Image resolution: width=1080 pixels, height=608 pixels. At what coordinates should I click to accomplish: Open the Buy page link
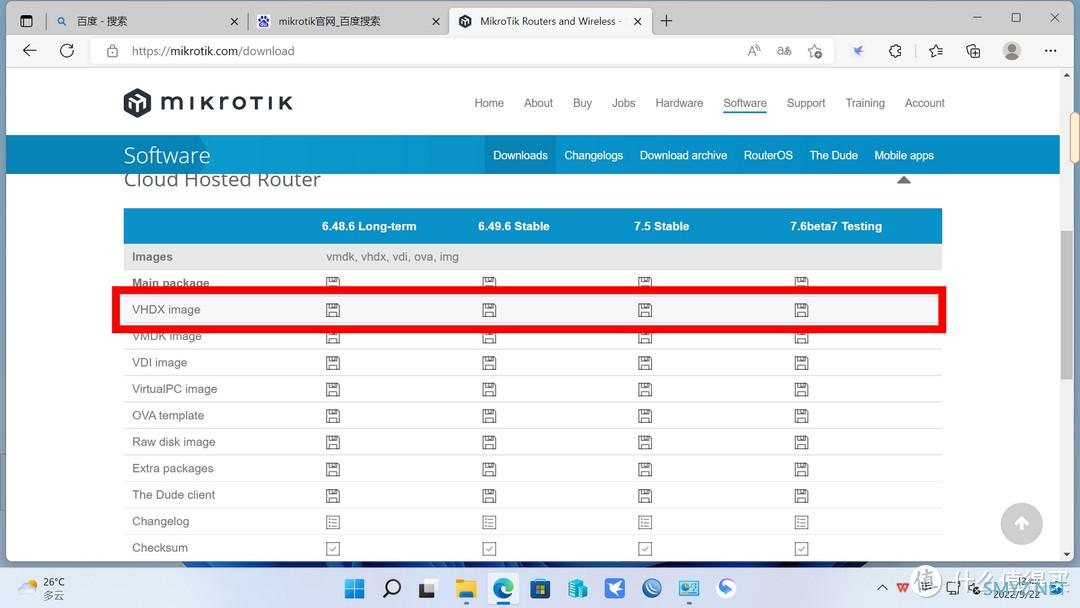click(582, 103)
